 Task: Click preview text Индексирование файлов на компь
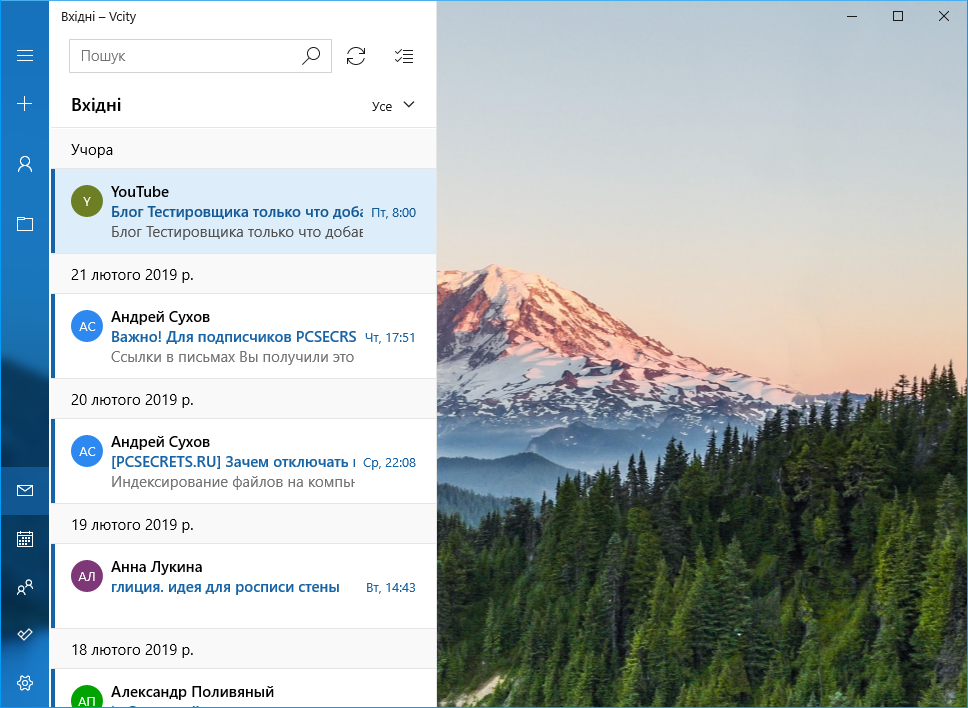233,481
